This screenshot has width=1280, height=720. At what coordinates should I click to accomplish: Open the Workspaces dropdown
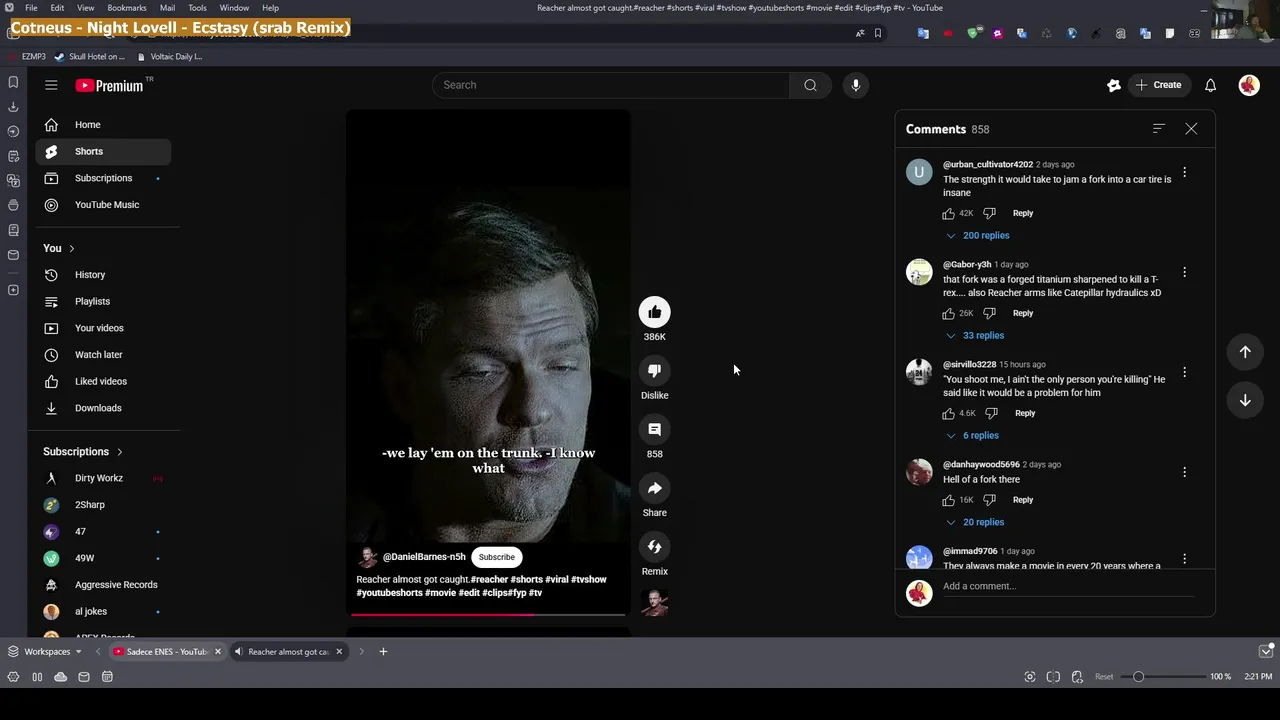[x=44, y=652]
